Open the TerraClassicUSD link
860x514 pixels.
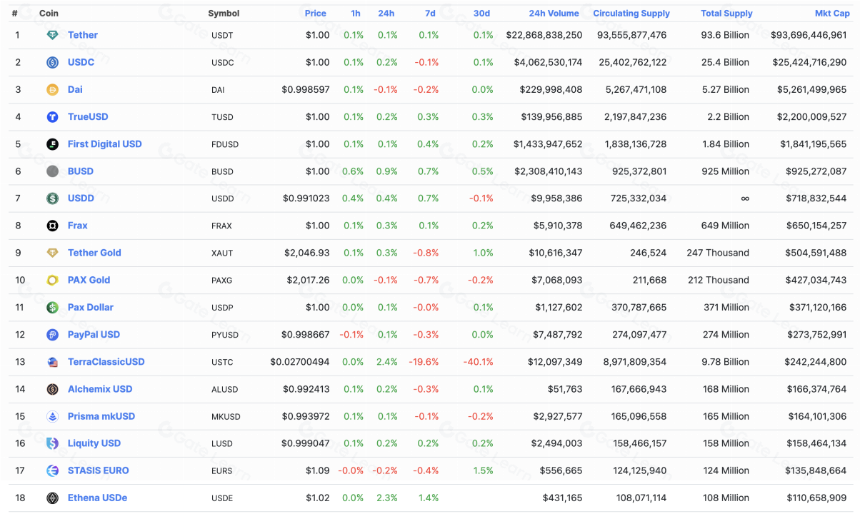106,362
